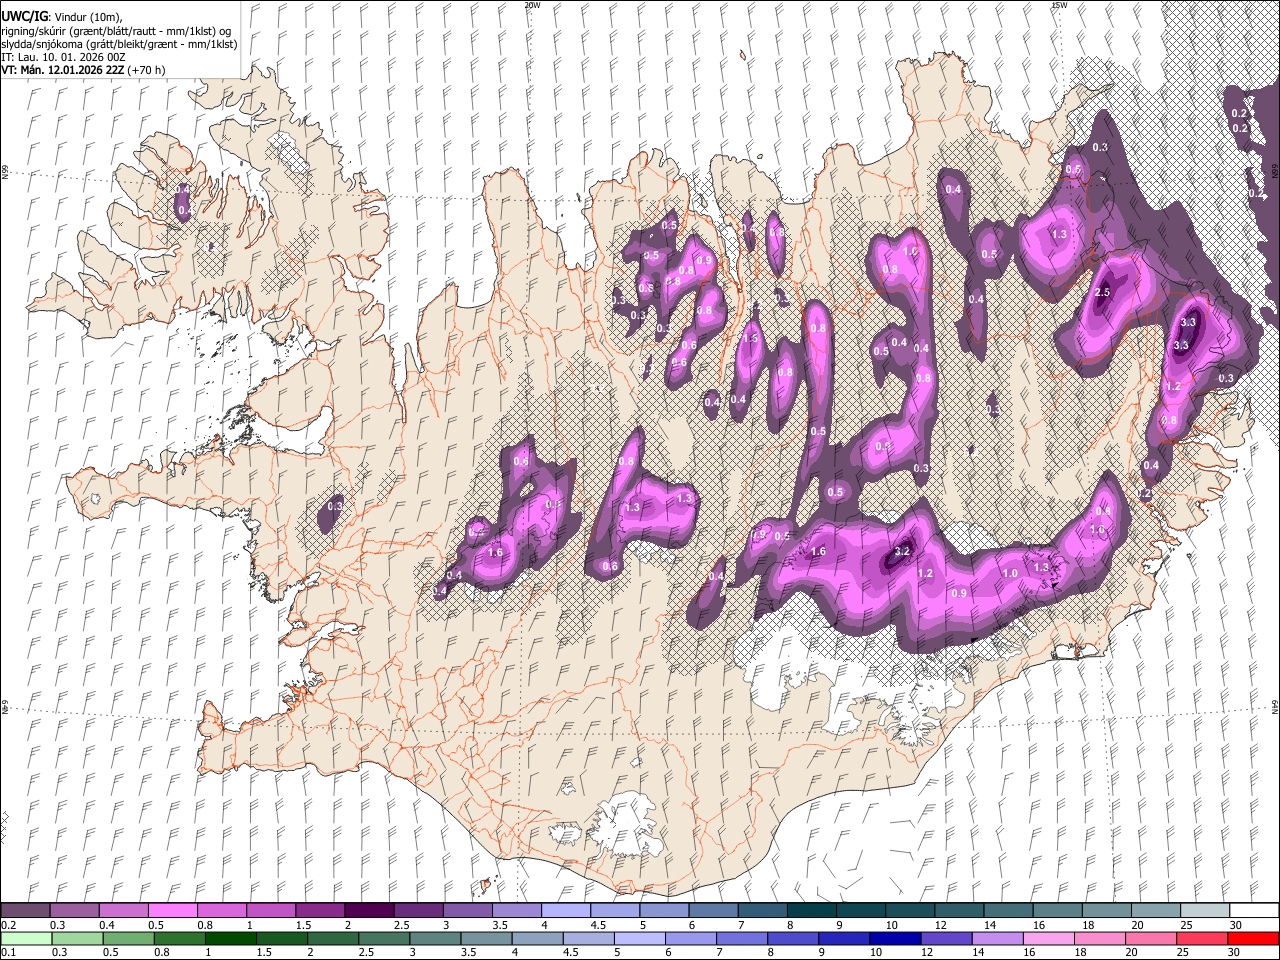The image size is (1280, 960).
Task: Click the 'UWC/IG: Vindur (10m),' title line
Action: [61, 17]
